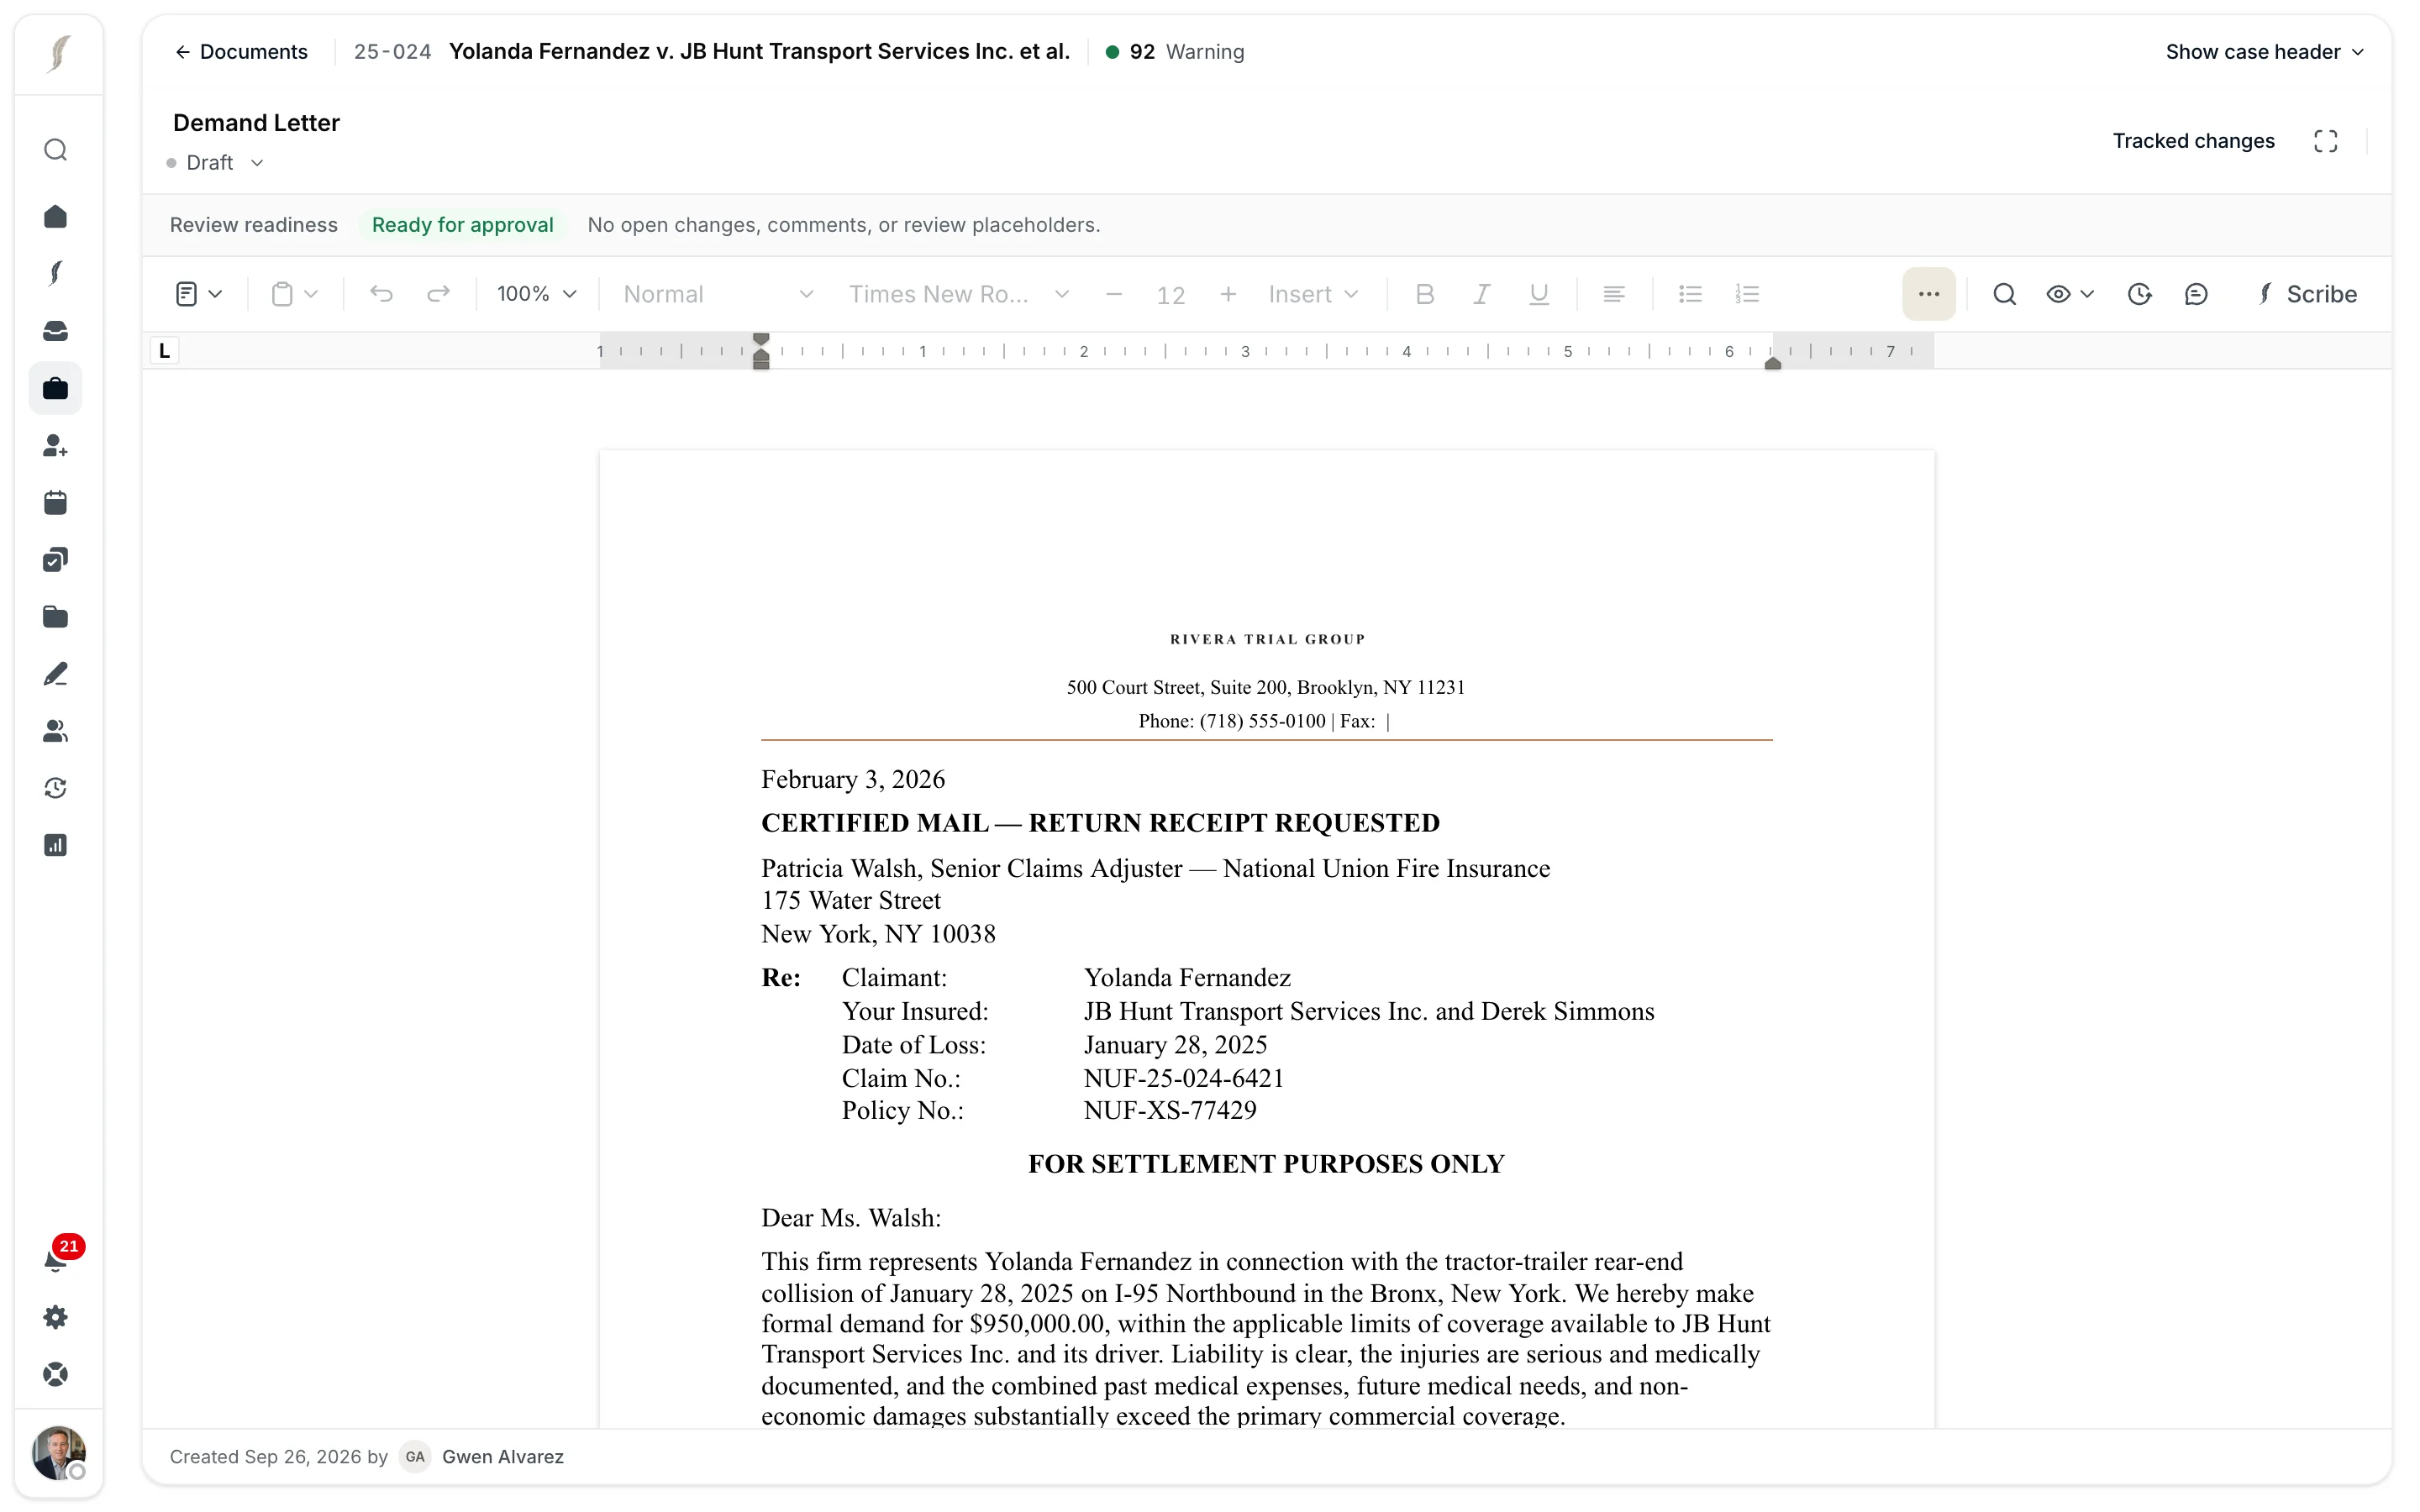Open the pen signature sidebar icon

tap(56, 674)
